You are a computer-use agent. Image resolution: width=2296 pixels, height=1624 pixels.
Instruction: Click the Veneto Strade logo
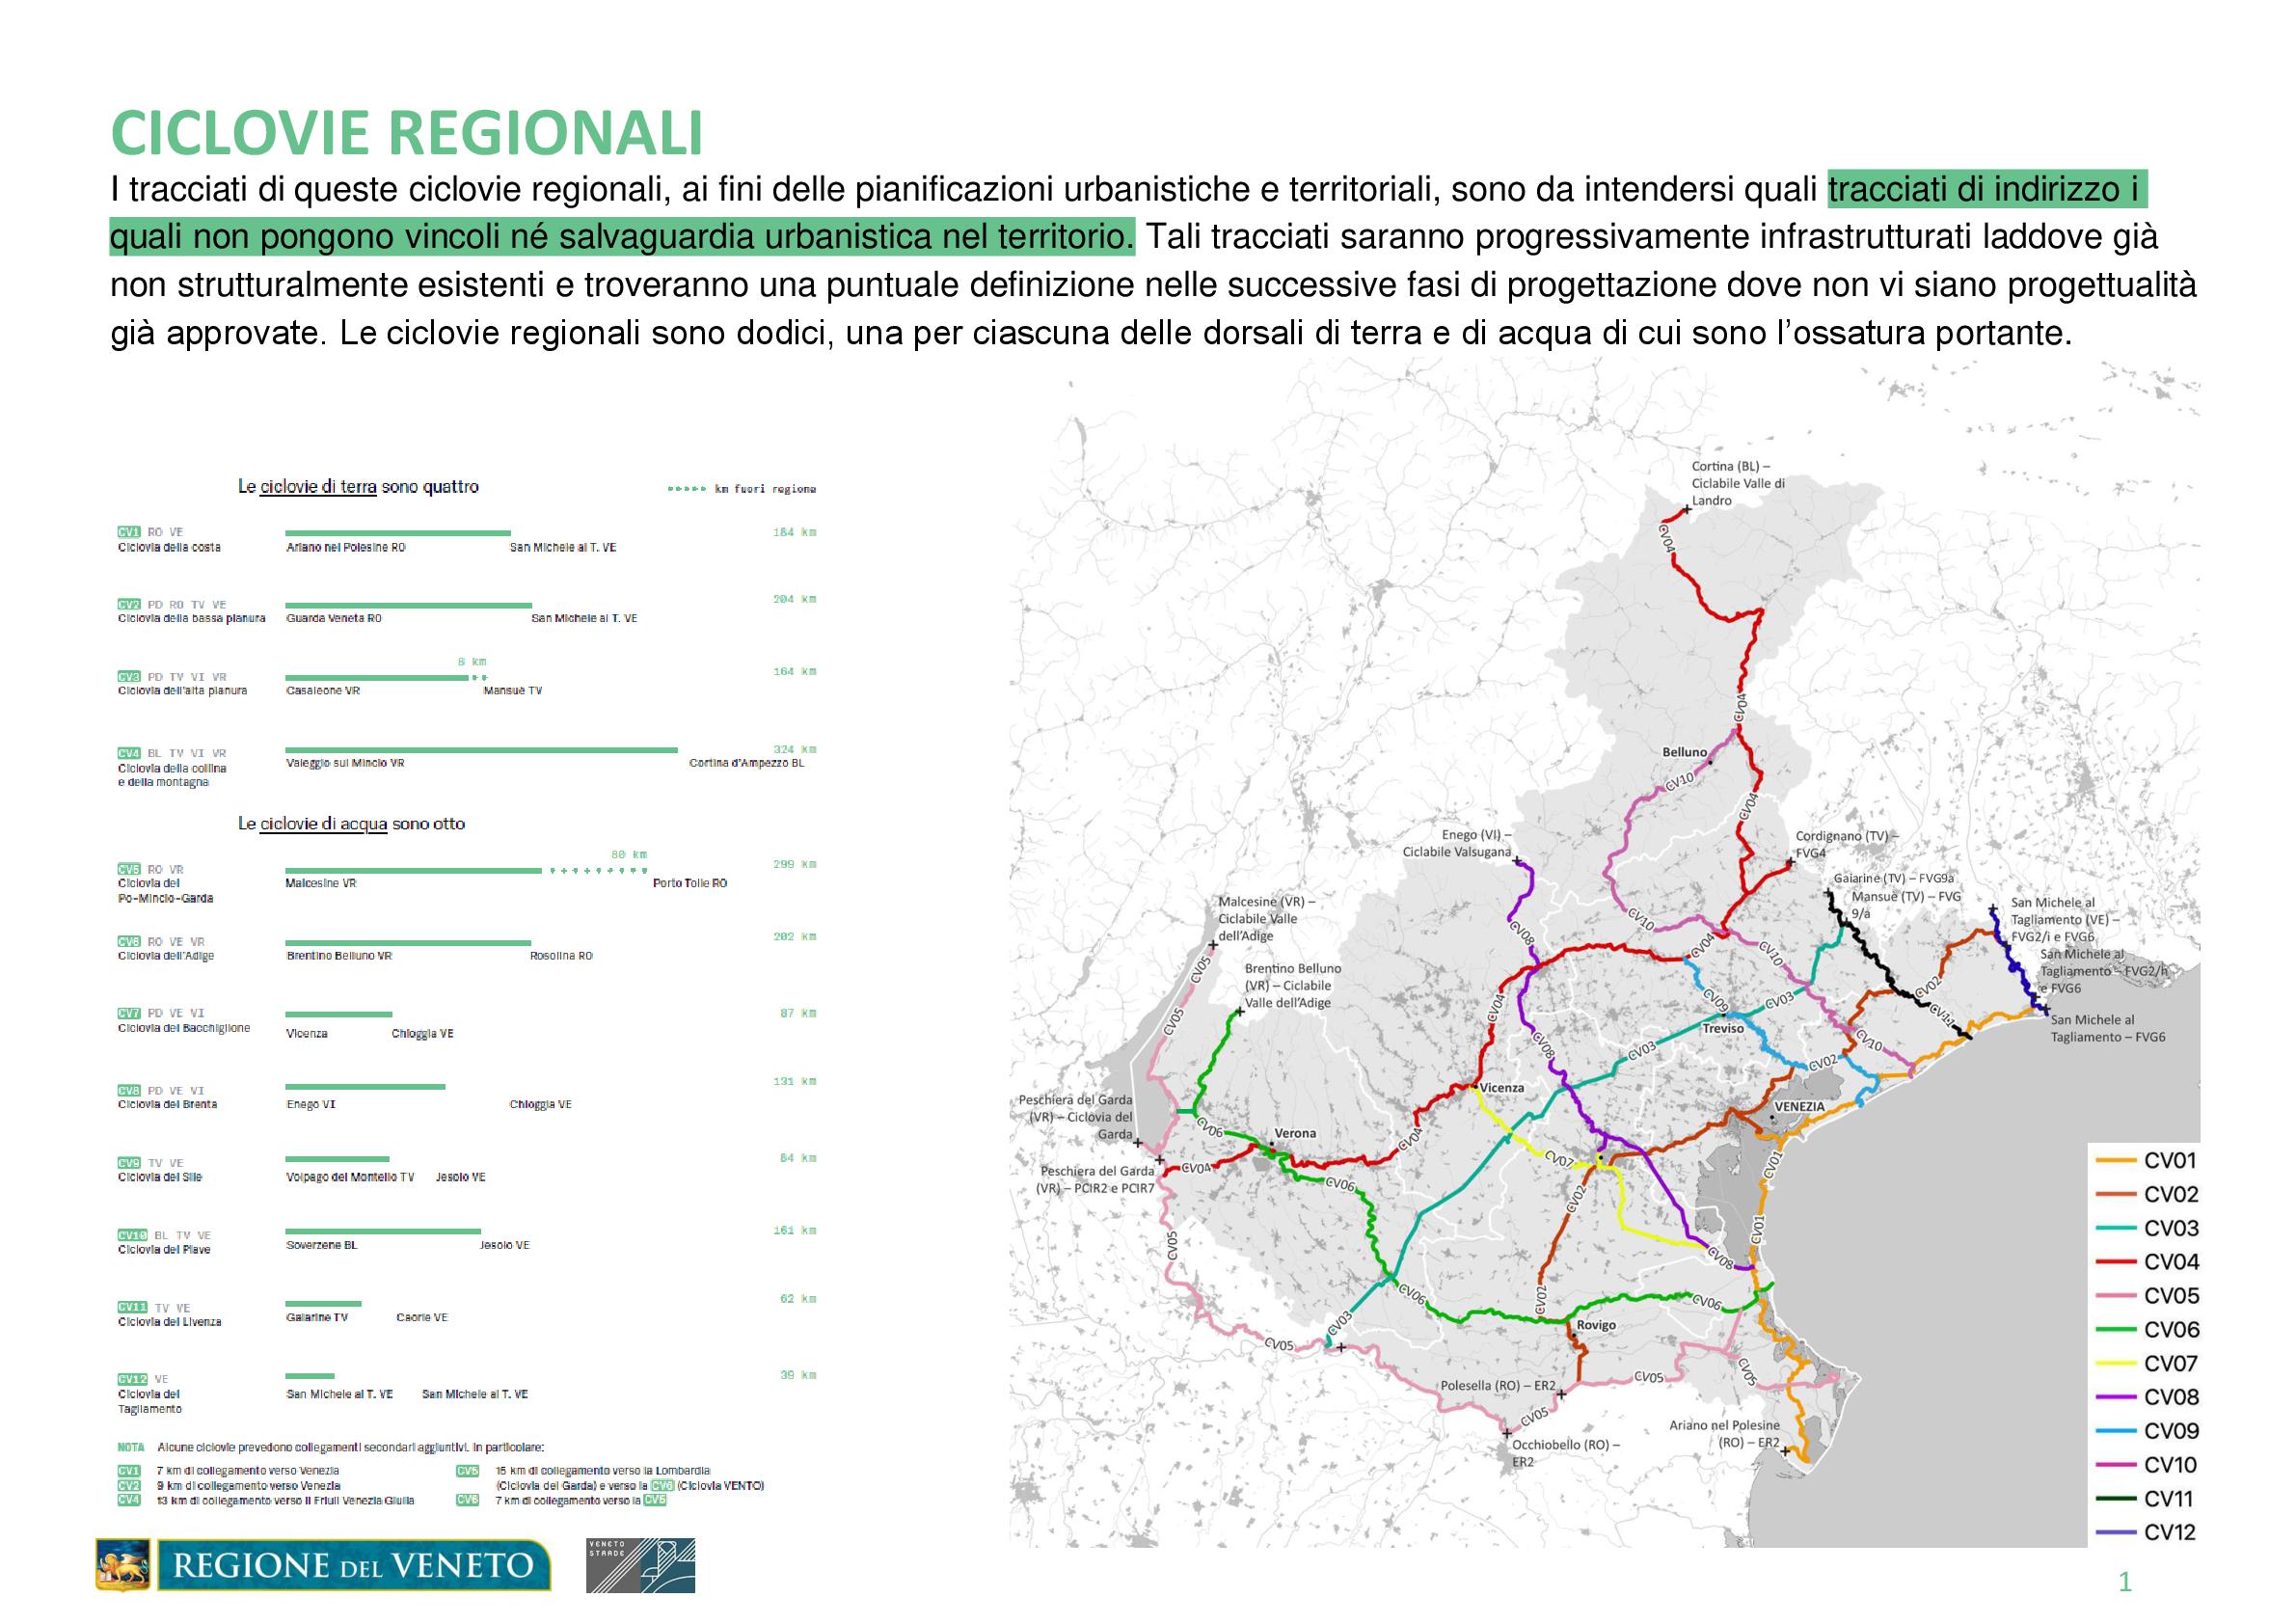tap(640, 1566)
